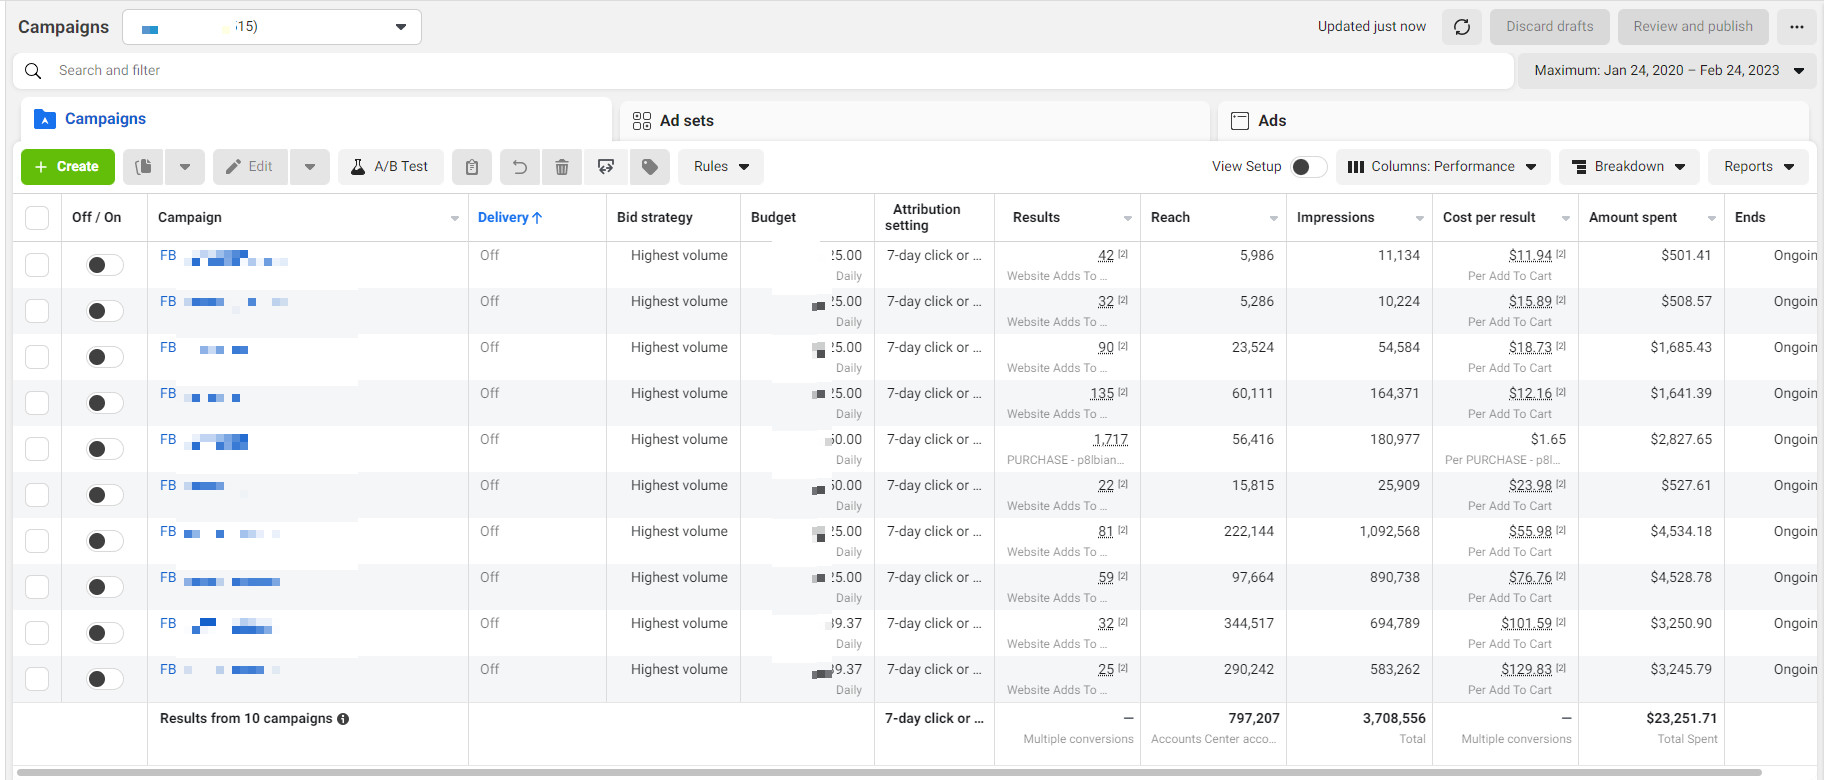1824x780 pixels.
Task: Click the trash delete icon
Action: (562, 167)
